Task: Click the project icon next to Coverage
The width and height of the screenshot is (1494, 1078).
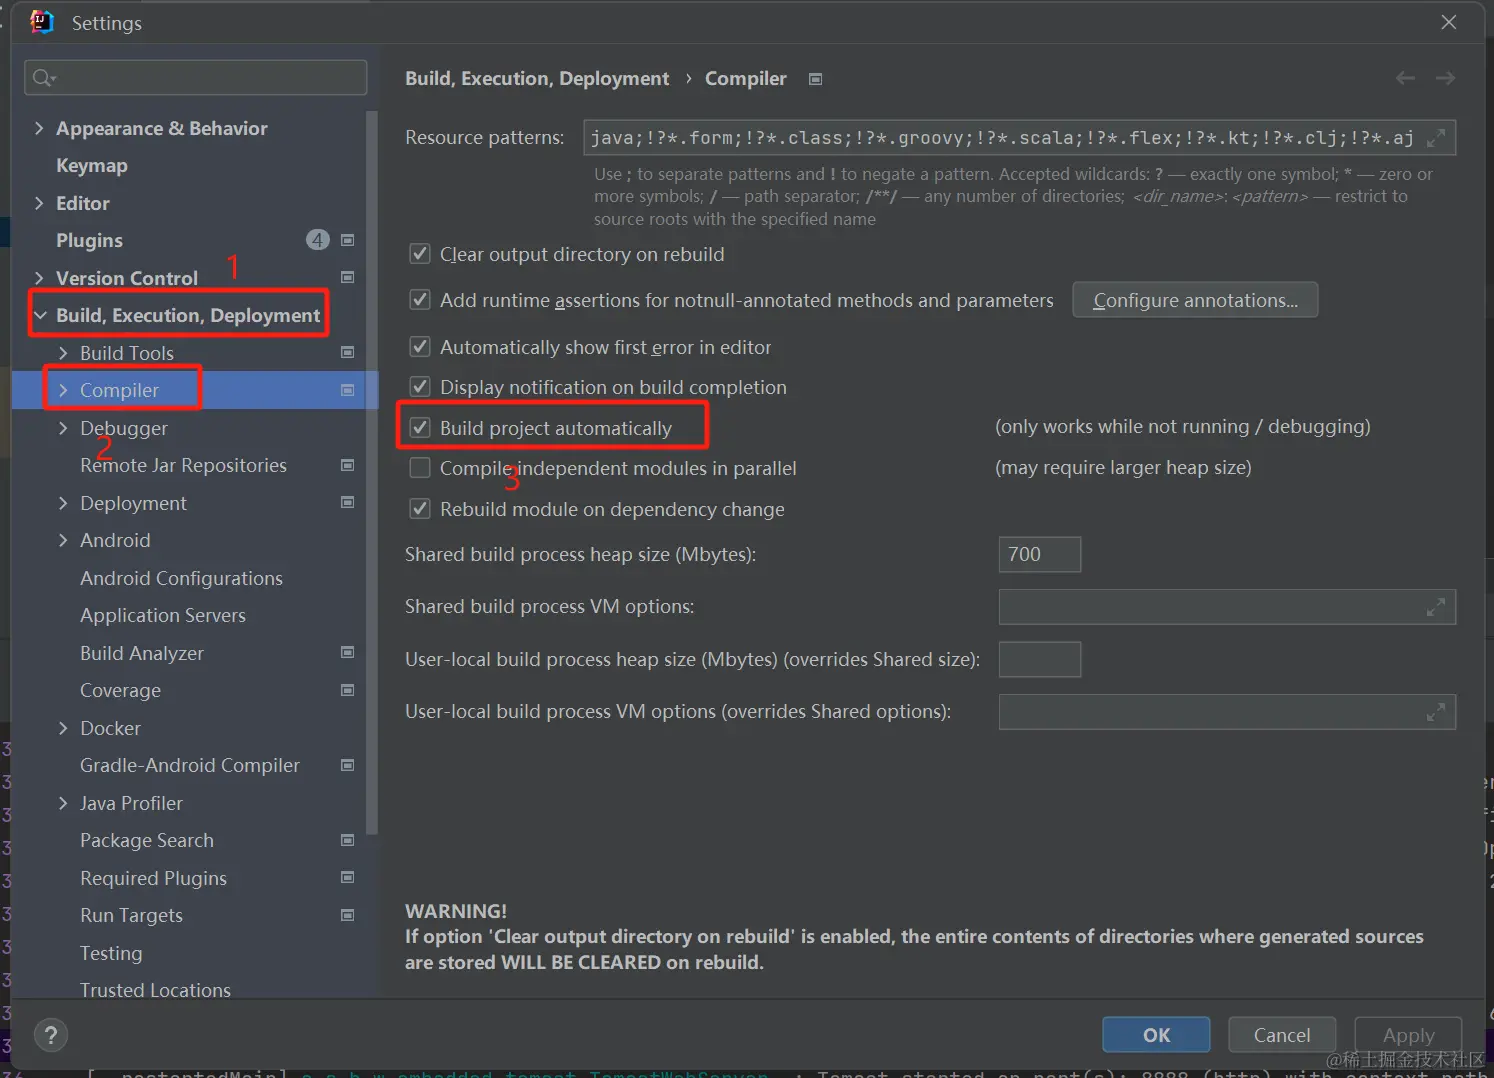Action: (x=348, y=690)
